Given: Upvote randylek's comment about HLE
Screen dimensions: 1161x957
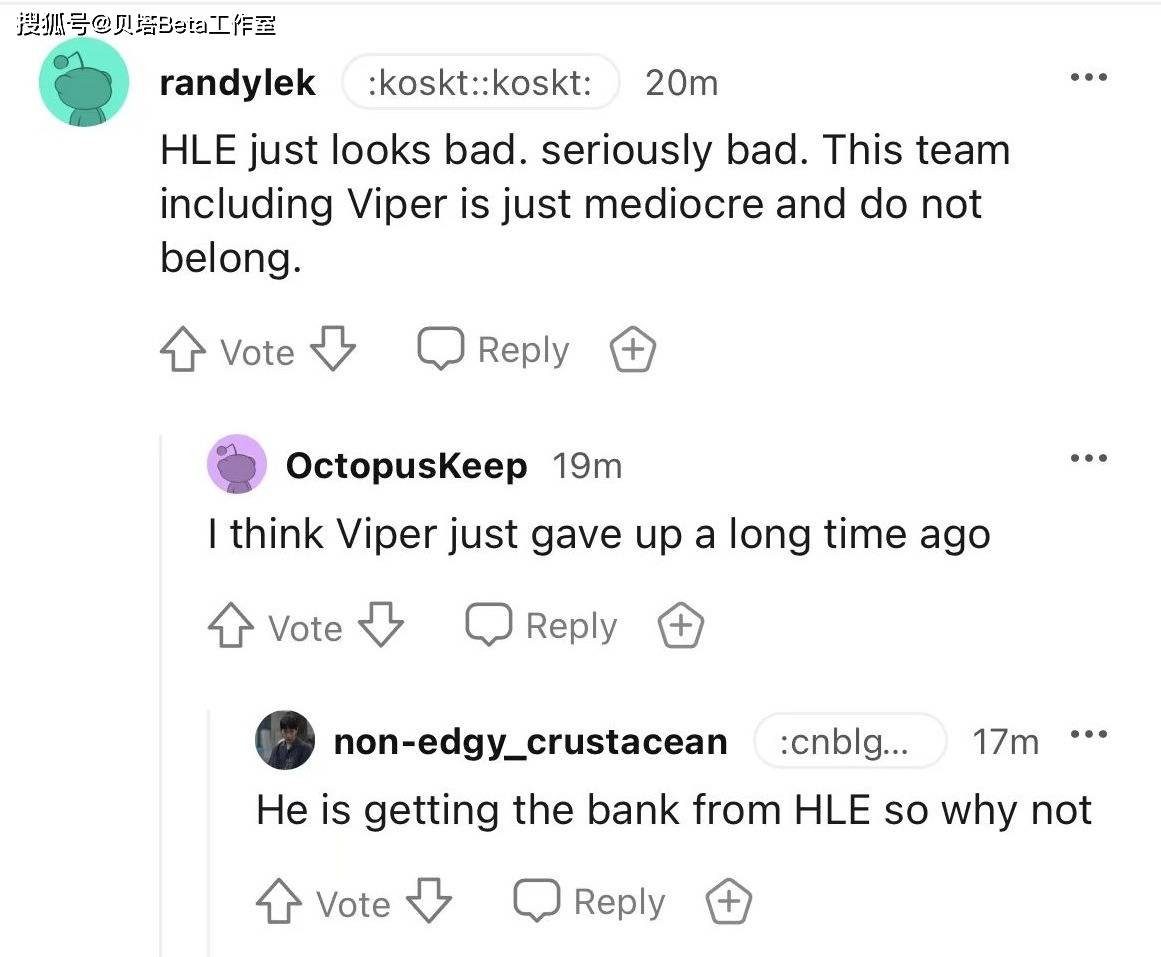Looking at the screenshot, I should [183, 349].
